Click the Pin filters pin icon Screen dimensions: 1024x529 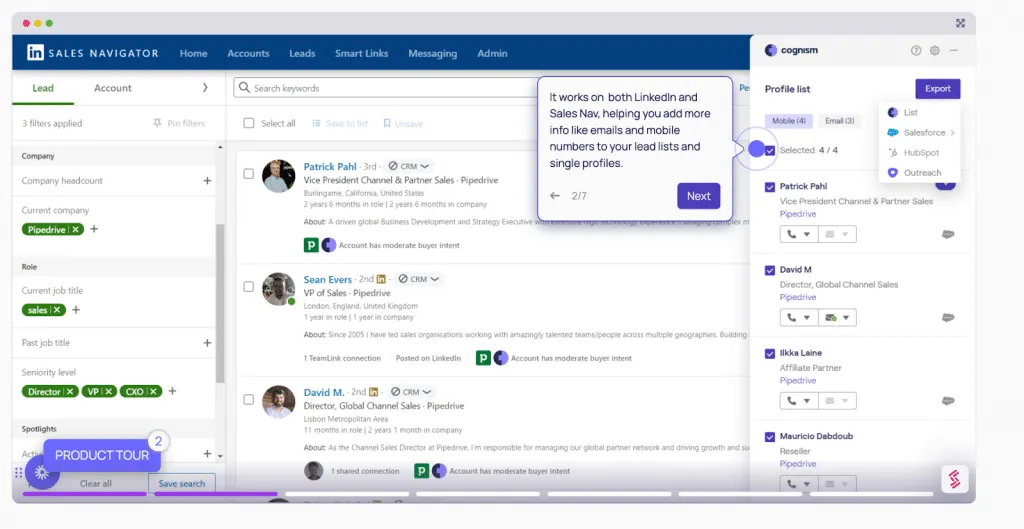[157, 123]
